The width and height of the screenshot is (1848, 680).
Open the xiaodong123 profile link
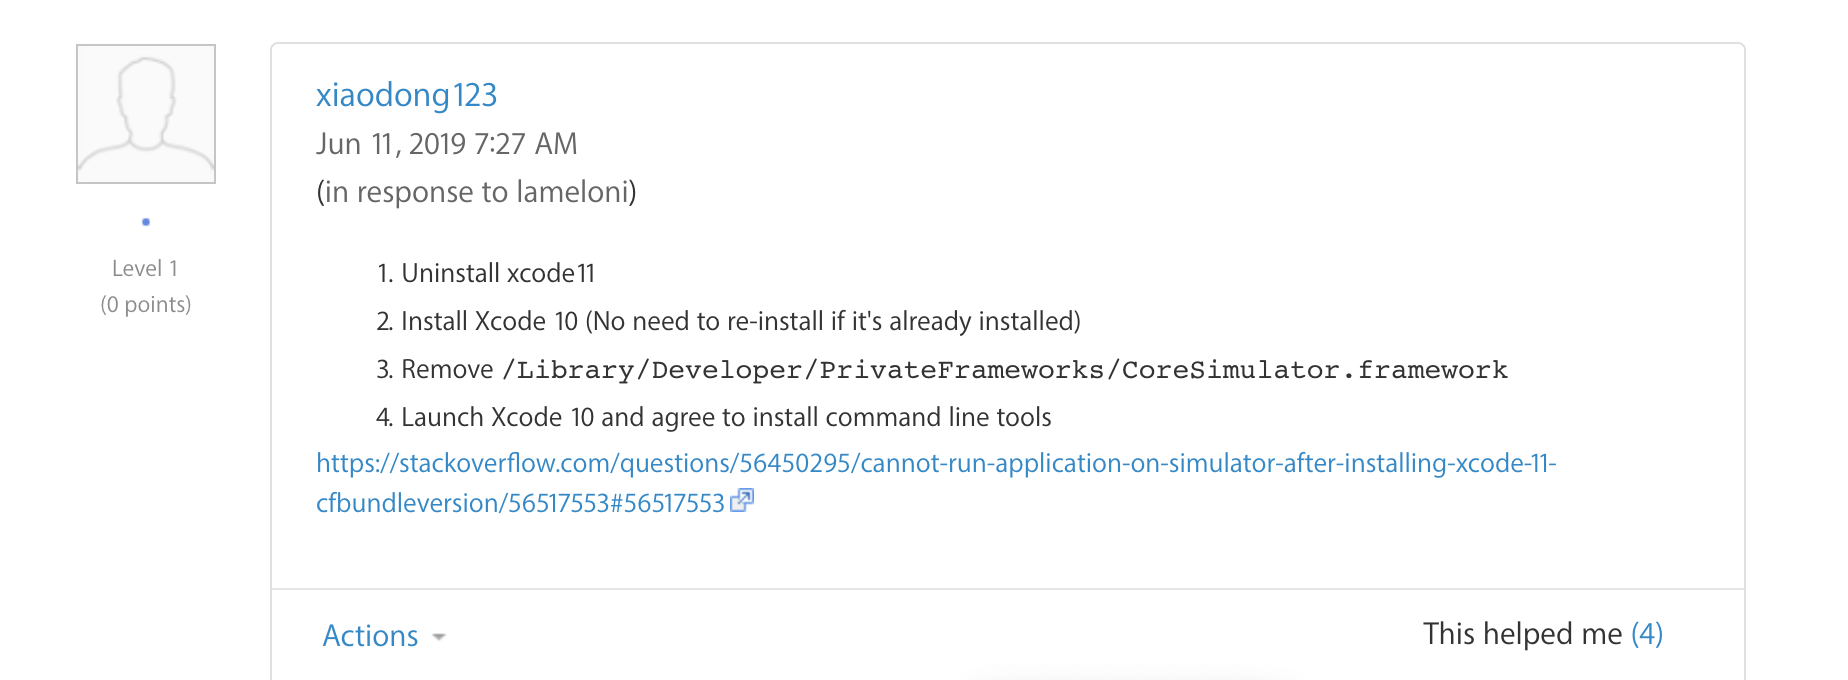[x=406, y=95]
